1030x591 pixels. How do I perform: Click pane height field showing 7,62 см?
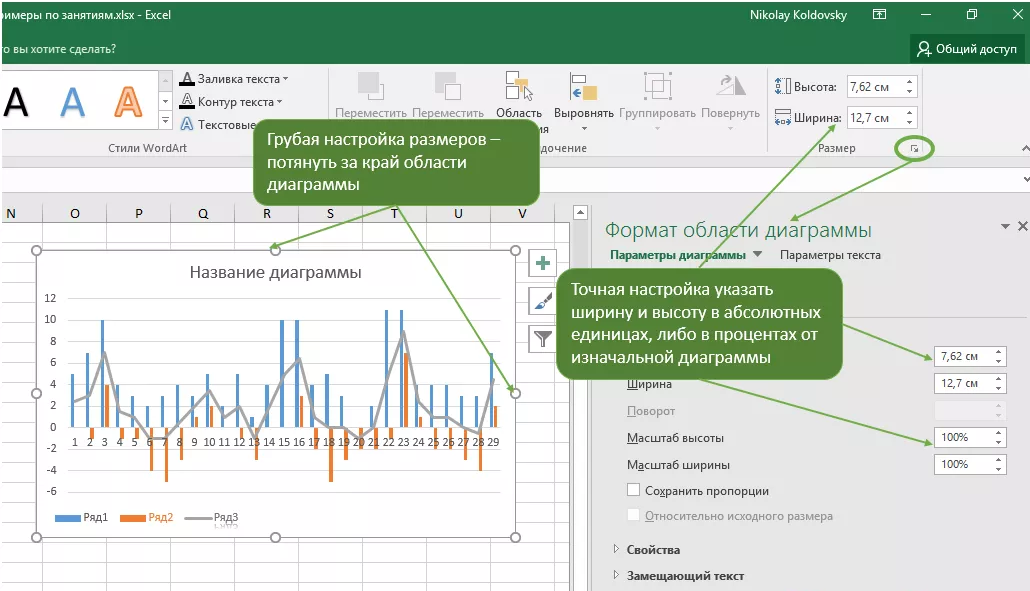coord(964,357)
